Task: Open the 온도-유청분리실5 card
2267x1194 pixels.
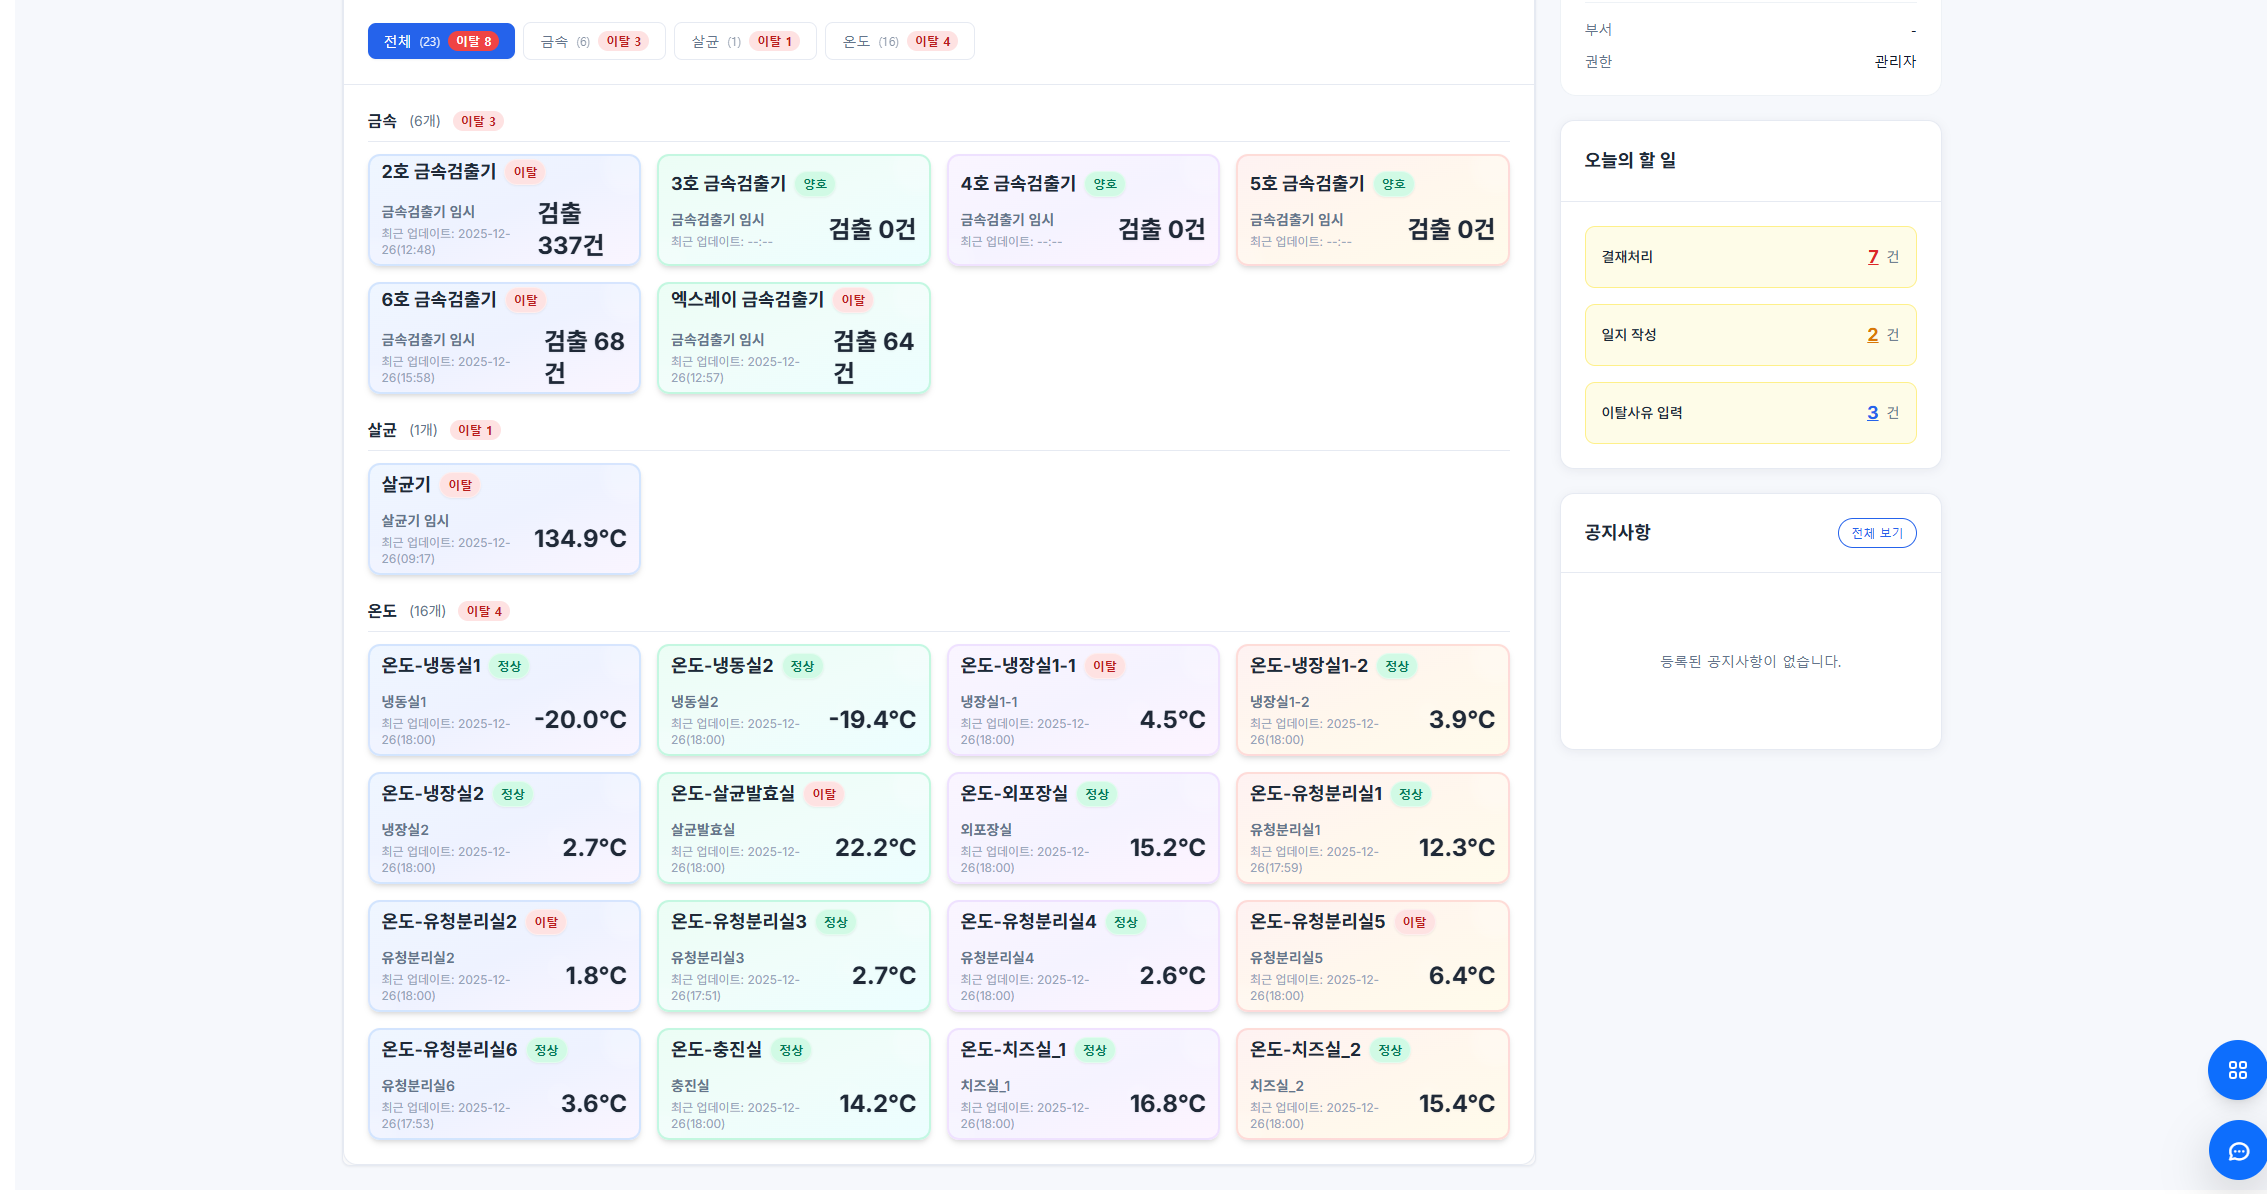Action: [1372, 956]
